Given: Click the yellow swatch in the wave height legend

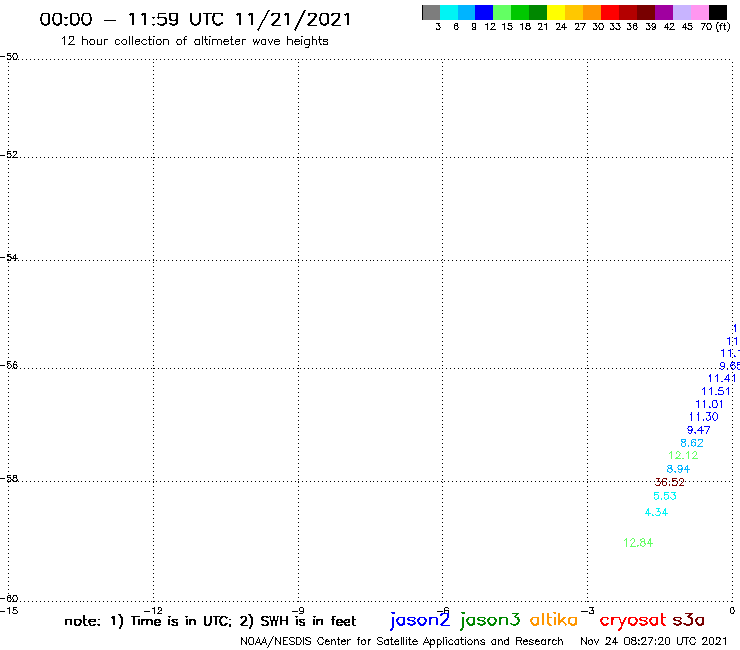Looking at the screenshot, I should click(556, 12).
